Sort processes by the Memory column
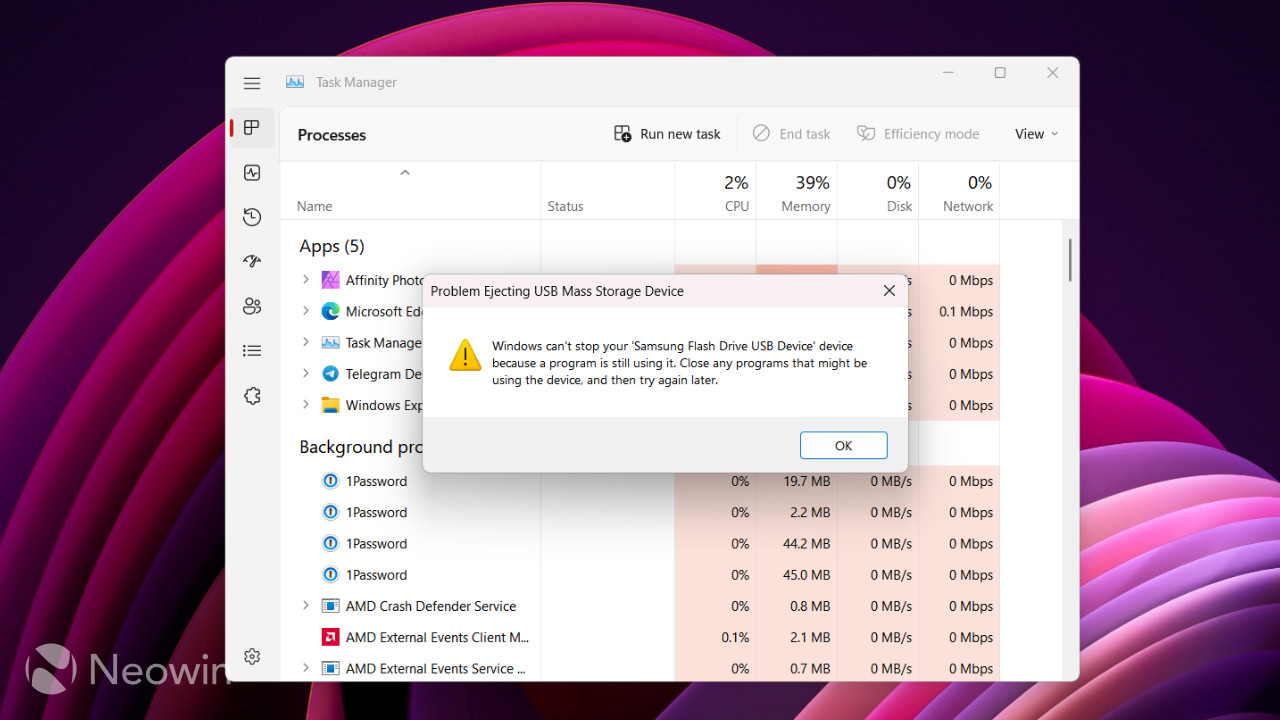This screenshot has height=720, width=1280. pos(806,206)
